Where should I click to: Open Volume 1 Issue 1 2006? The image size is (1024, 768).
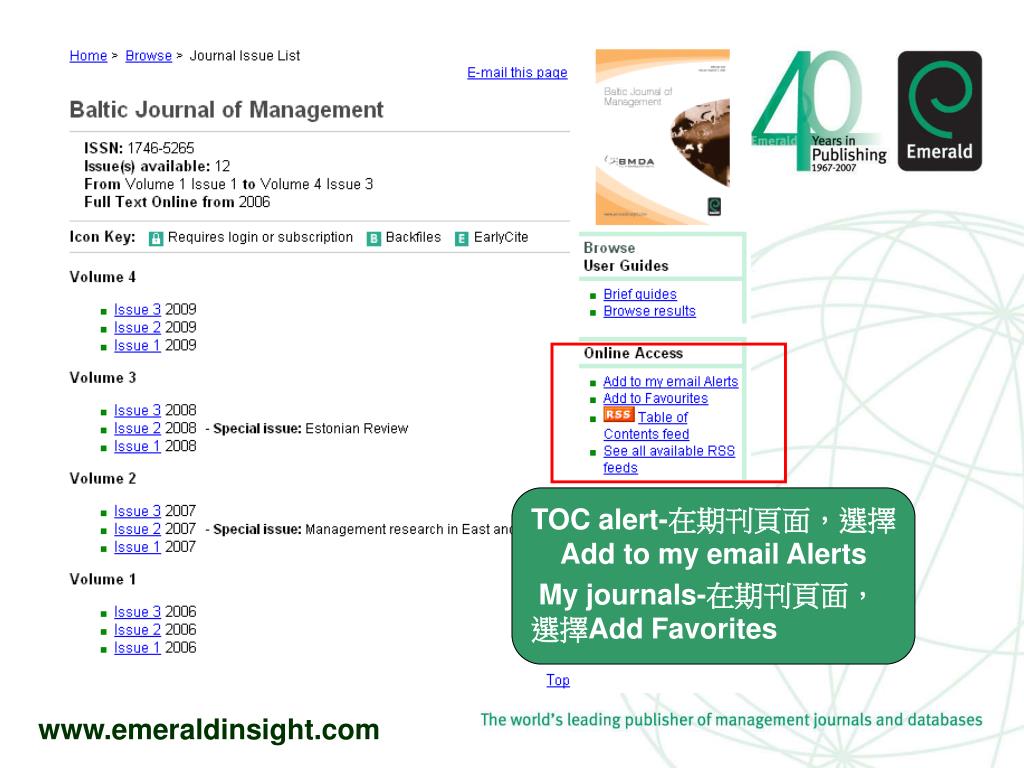pyautogui.click(x=137, y=648)
